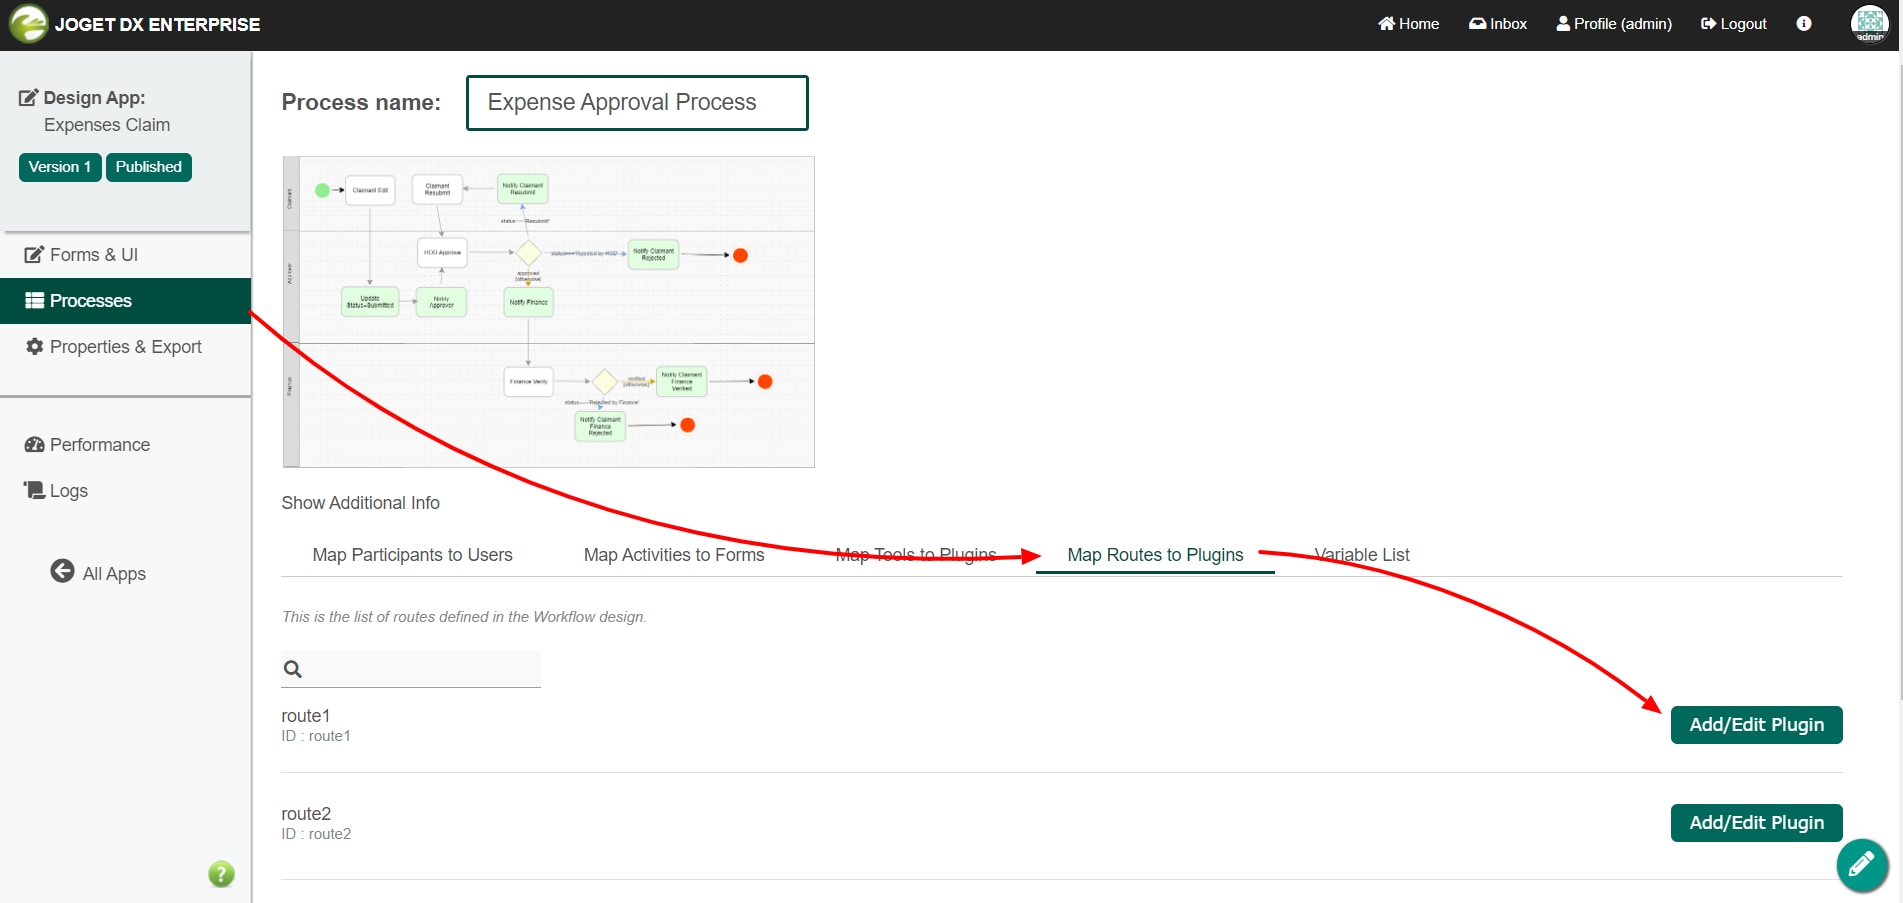This screenshot has height=903, width=1903.
Task: Log out using the Logout link
Action: pos(1733,24)
